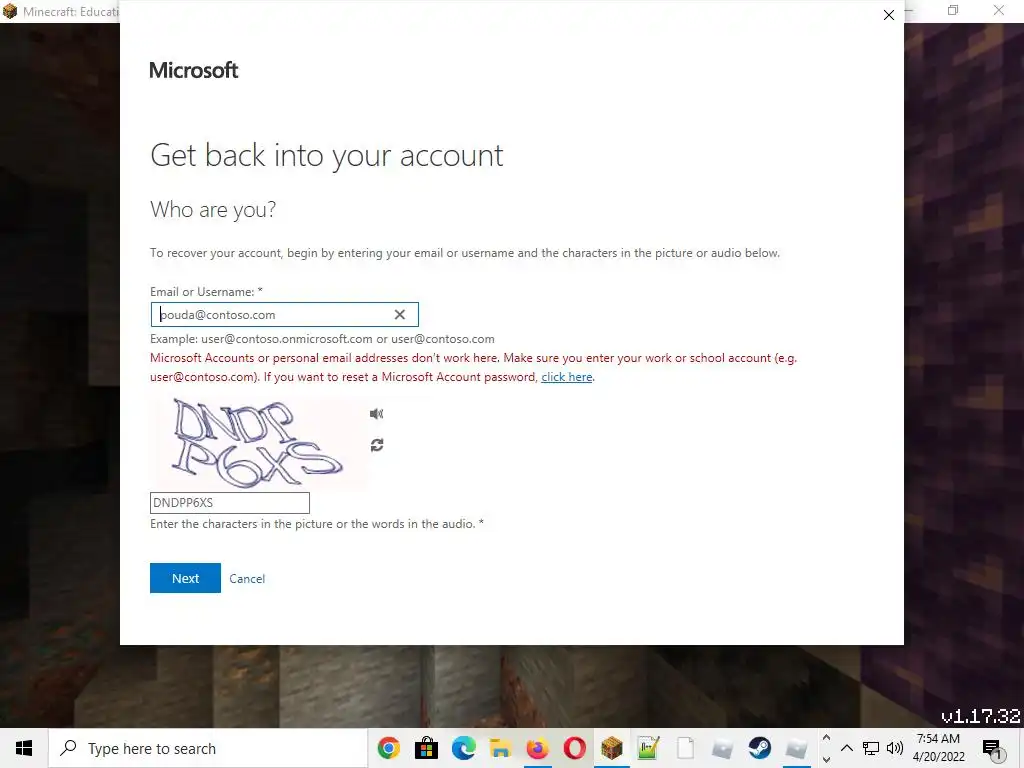Switch to Minecraft Education taskbar icon

pyautogui.click(x=612, y=748)
